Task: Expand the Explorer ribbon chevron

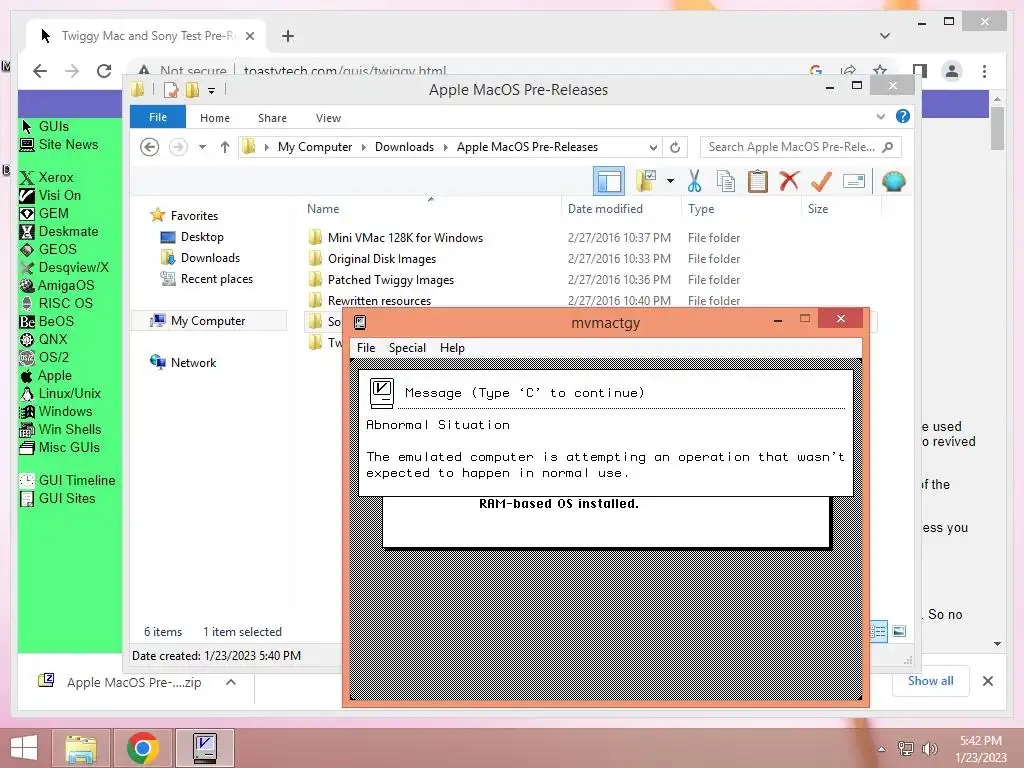Action: pyautogui.click(x=880, y=116)
